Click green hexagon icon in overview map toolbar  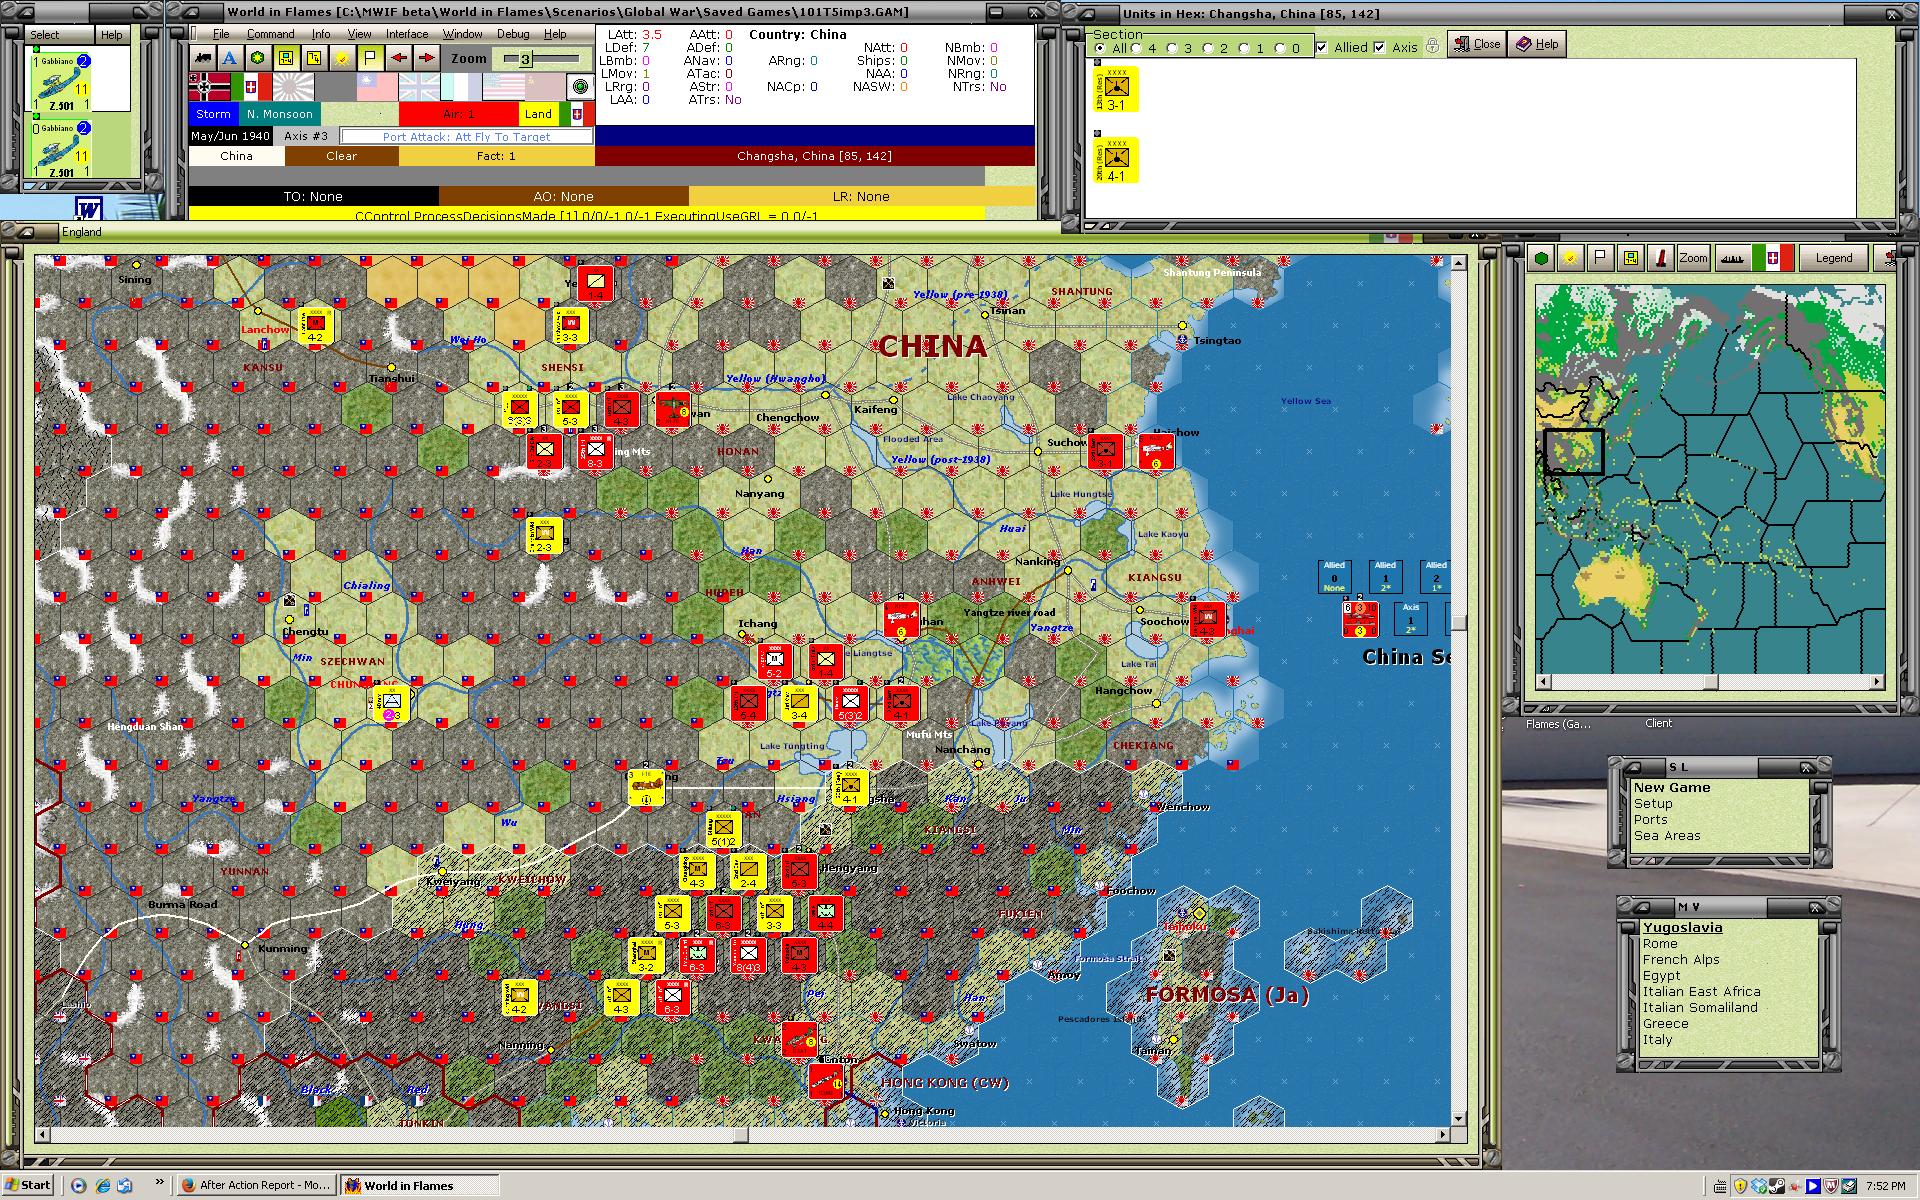pos(1542,258)
